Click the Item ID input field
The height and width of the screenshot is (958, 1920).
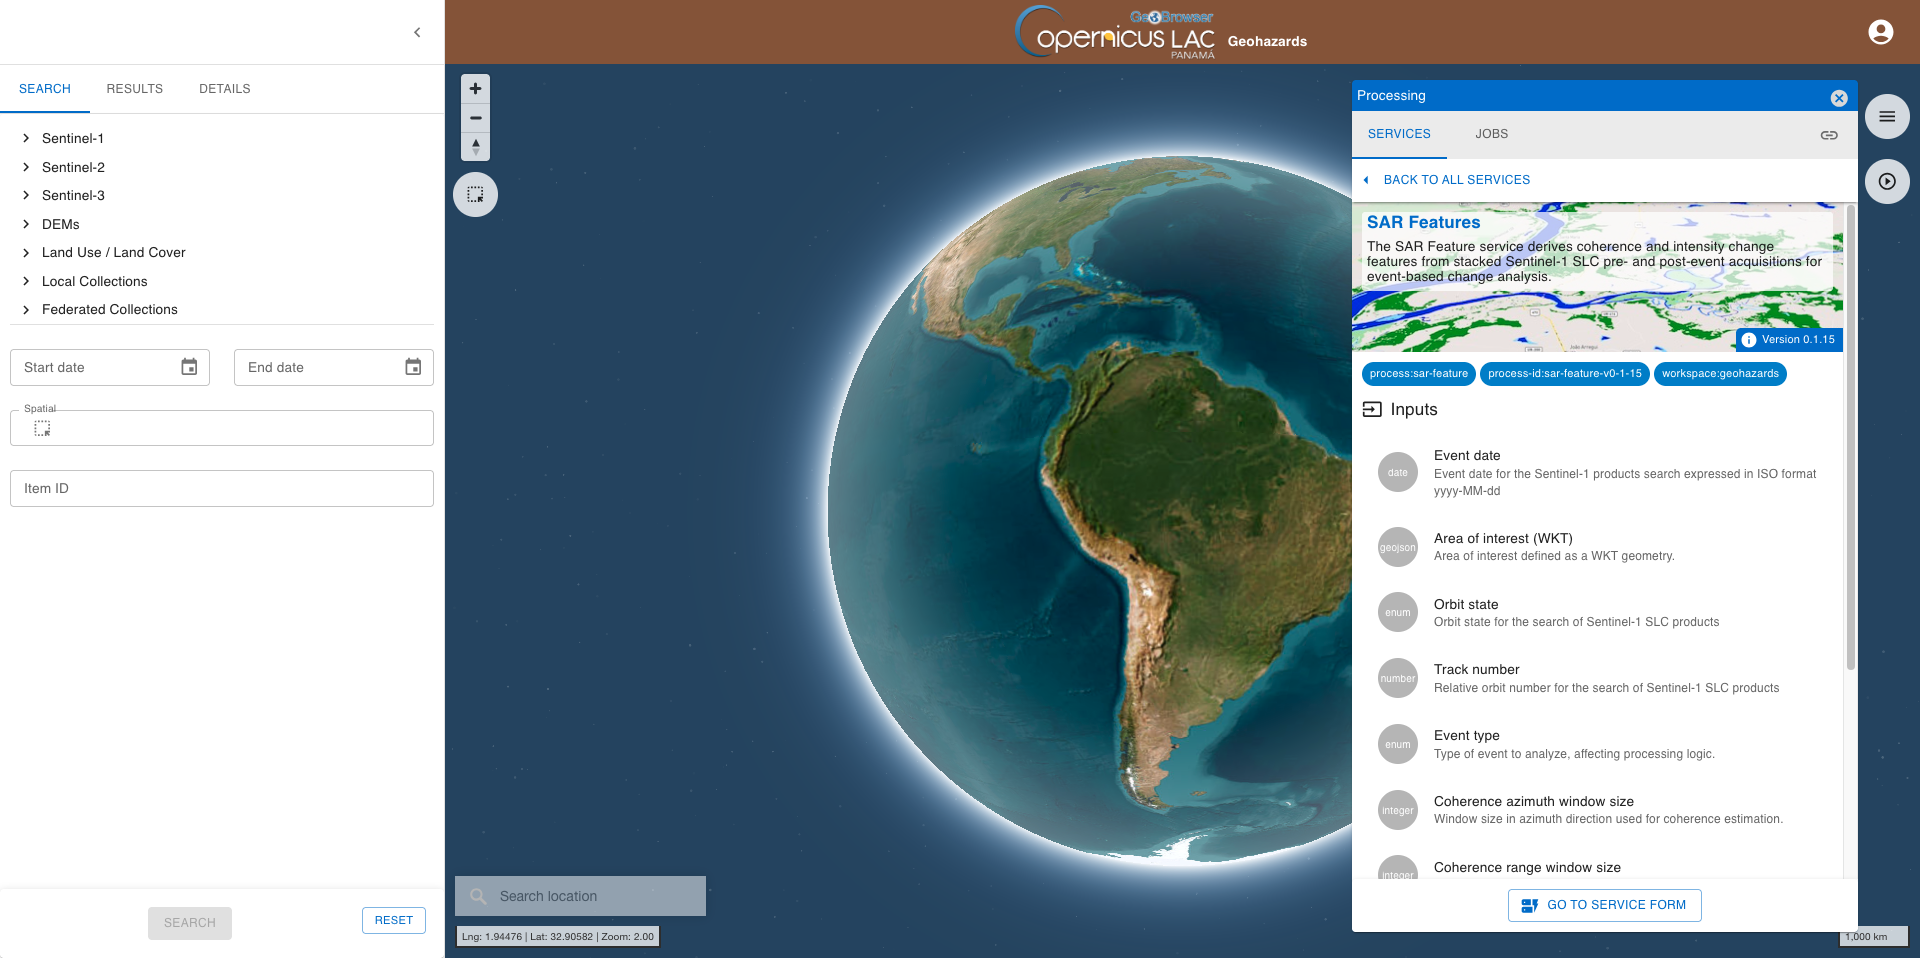[222, 489]
